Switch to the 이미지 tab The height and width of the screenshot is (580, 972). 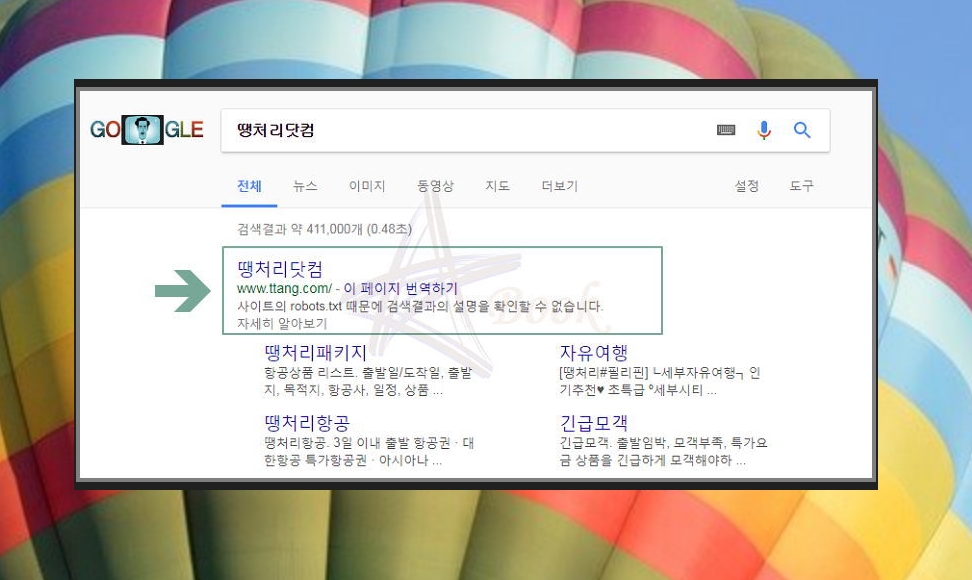click(367, 186)
